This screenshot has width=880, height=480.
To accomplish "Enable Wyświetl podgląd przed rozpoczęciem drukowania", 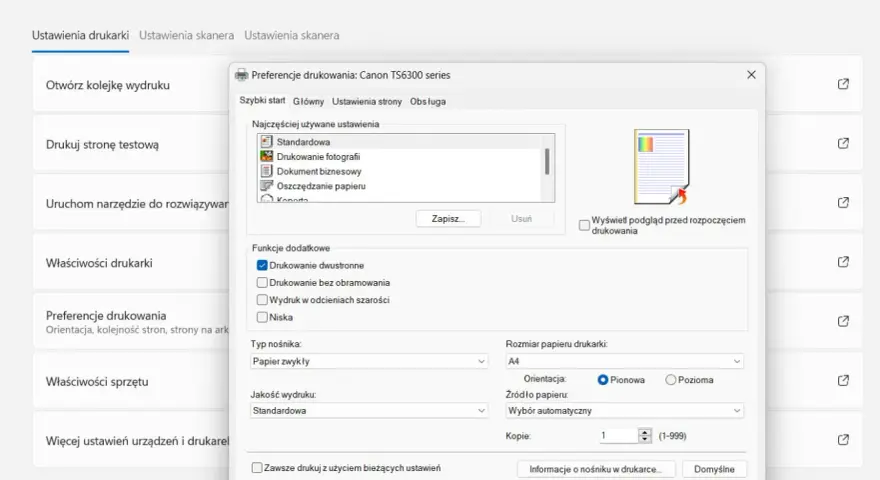I will click(584, 225).
